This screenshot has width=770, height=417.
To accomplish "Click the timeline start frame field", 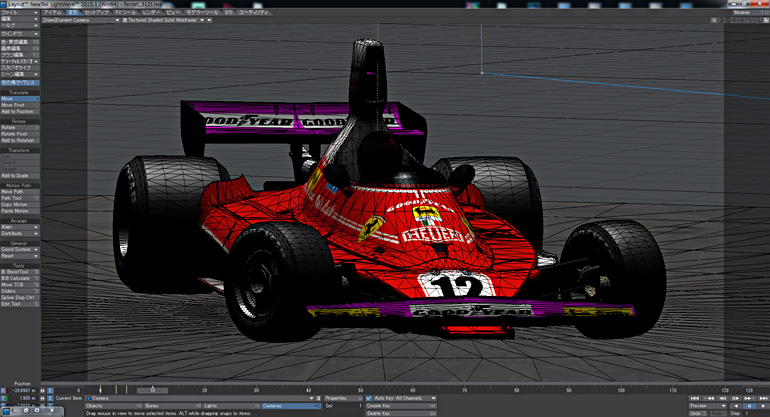I will (x=68, y=391).
